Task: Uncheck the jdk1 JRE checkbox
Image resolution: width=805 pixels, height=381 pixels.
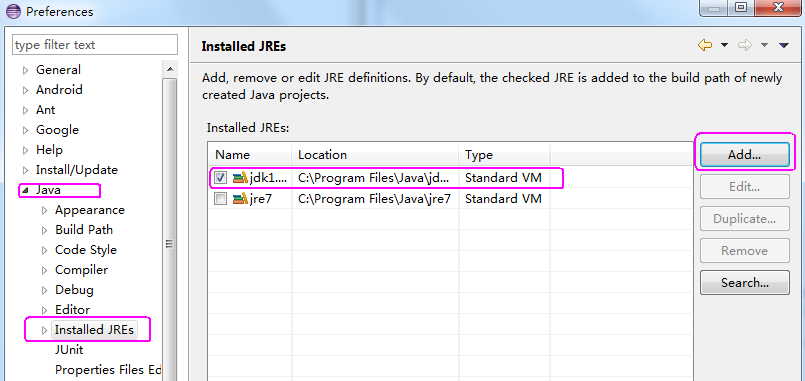Action: (x=220, y=178)
